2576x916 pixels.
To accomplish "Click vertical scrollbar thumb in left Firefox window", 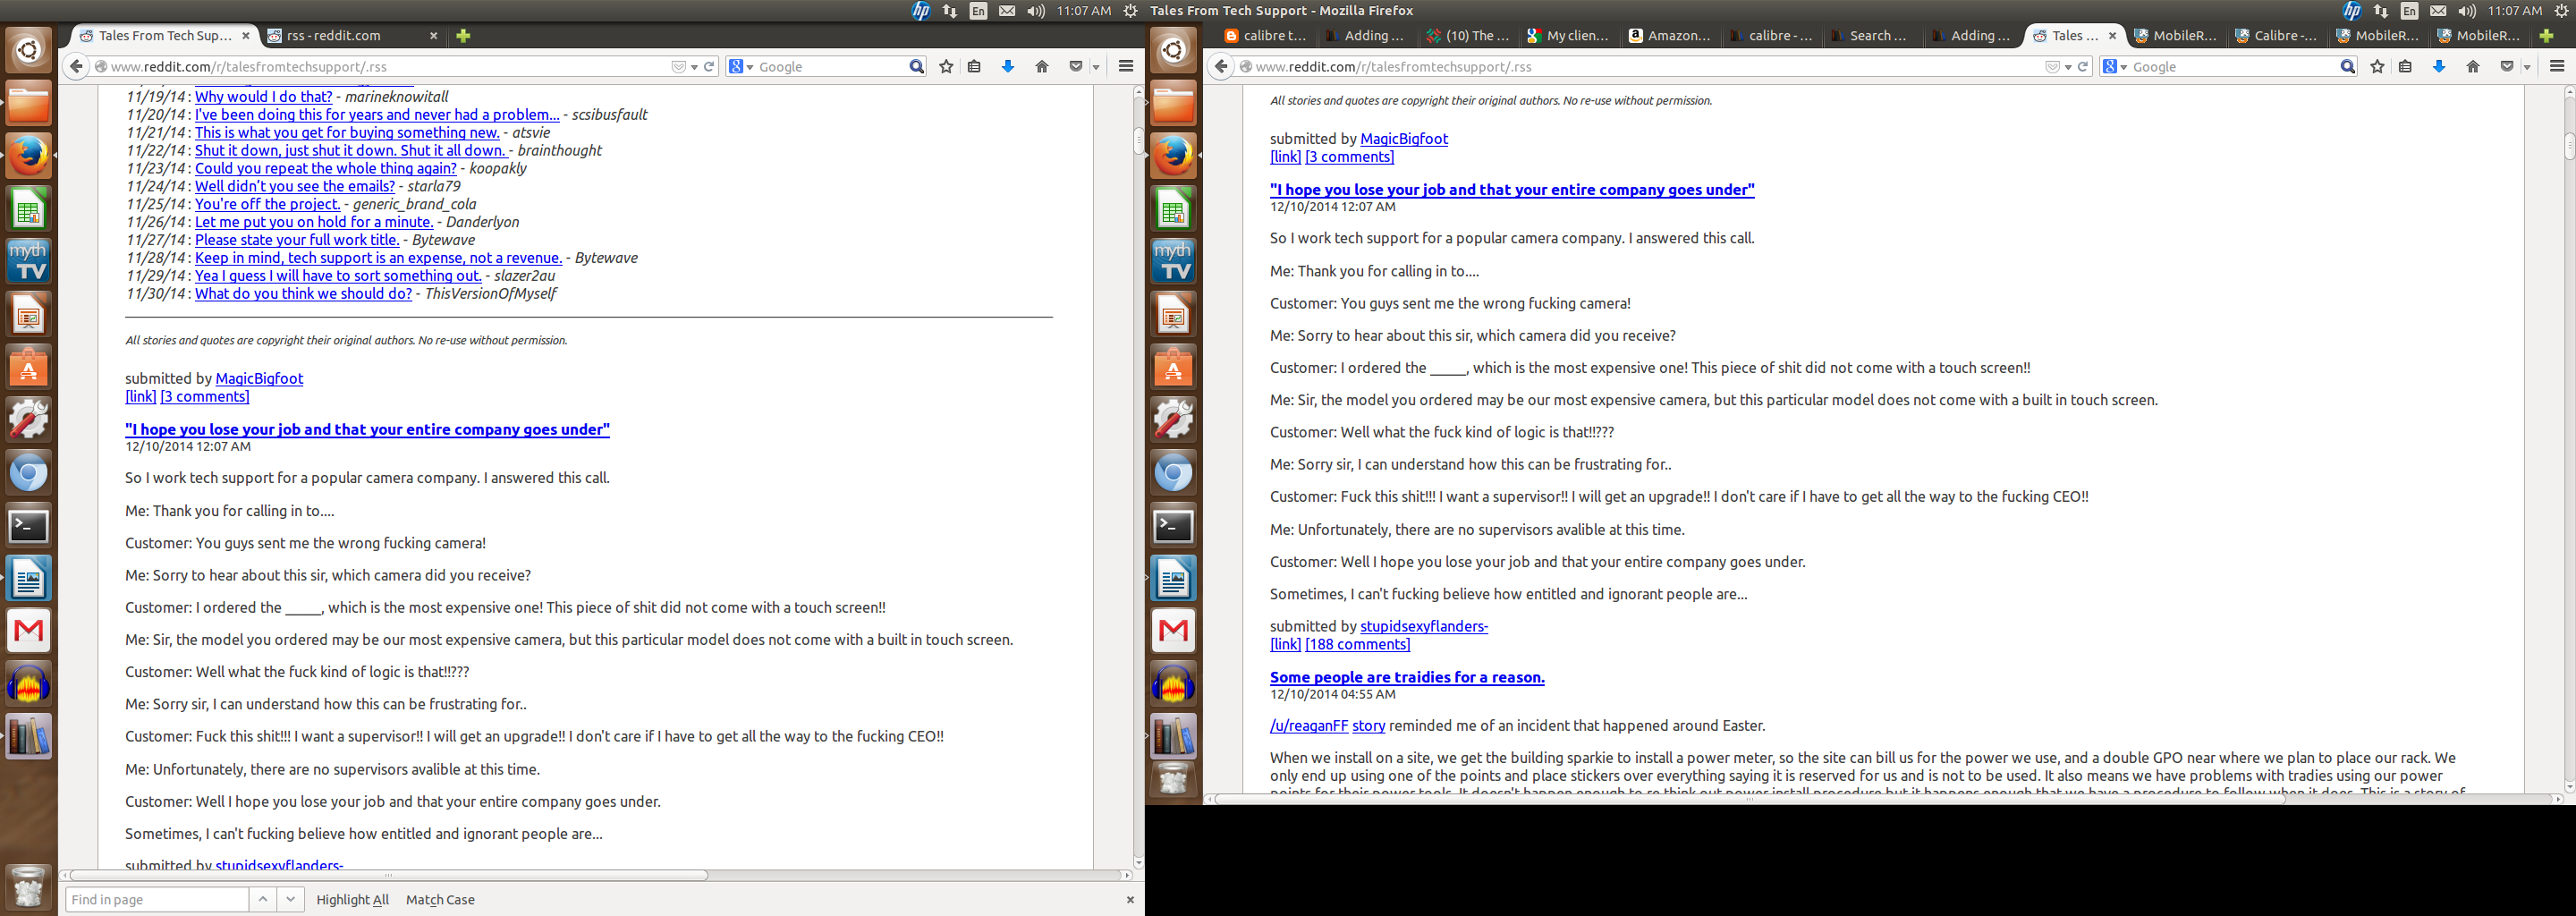I will [x=1138, y=140].
